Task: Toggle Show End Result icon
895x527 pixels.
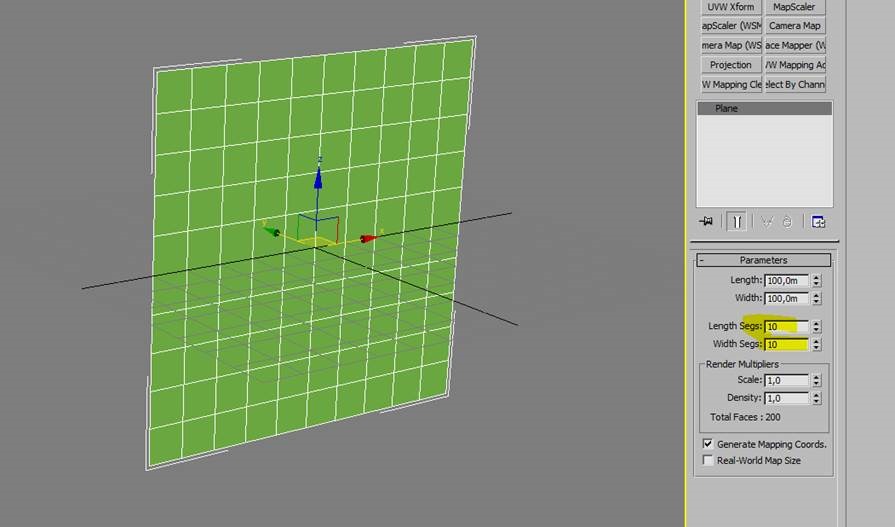Action: click(x=736, y=222)
